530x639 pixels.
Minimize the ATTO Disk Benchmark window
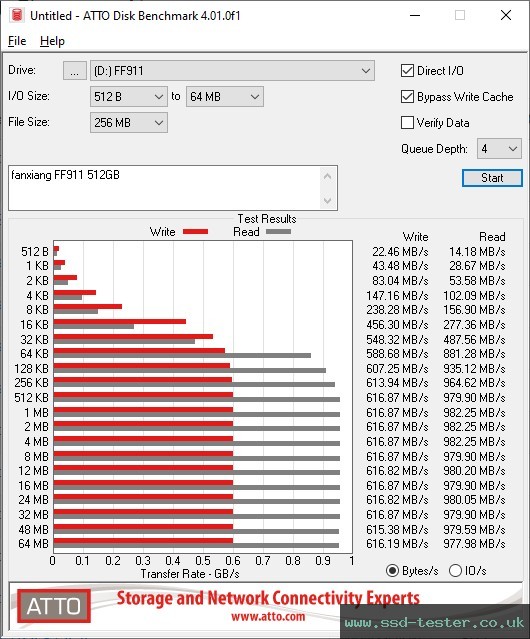click(x=415, y=15)
